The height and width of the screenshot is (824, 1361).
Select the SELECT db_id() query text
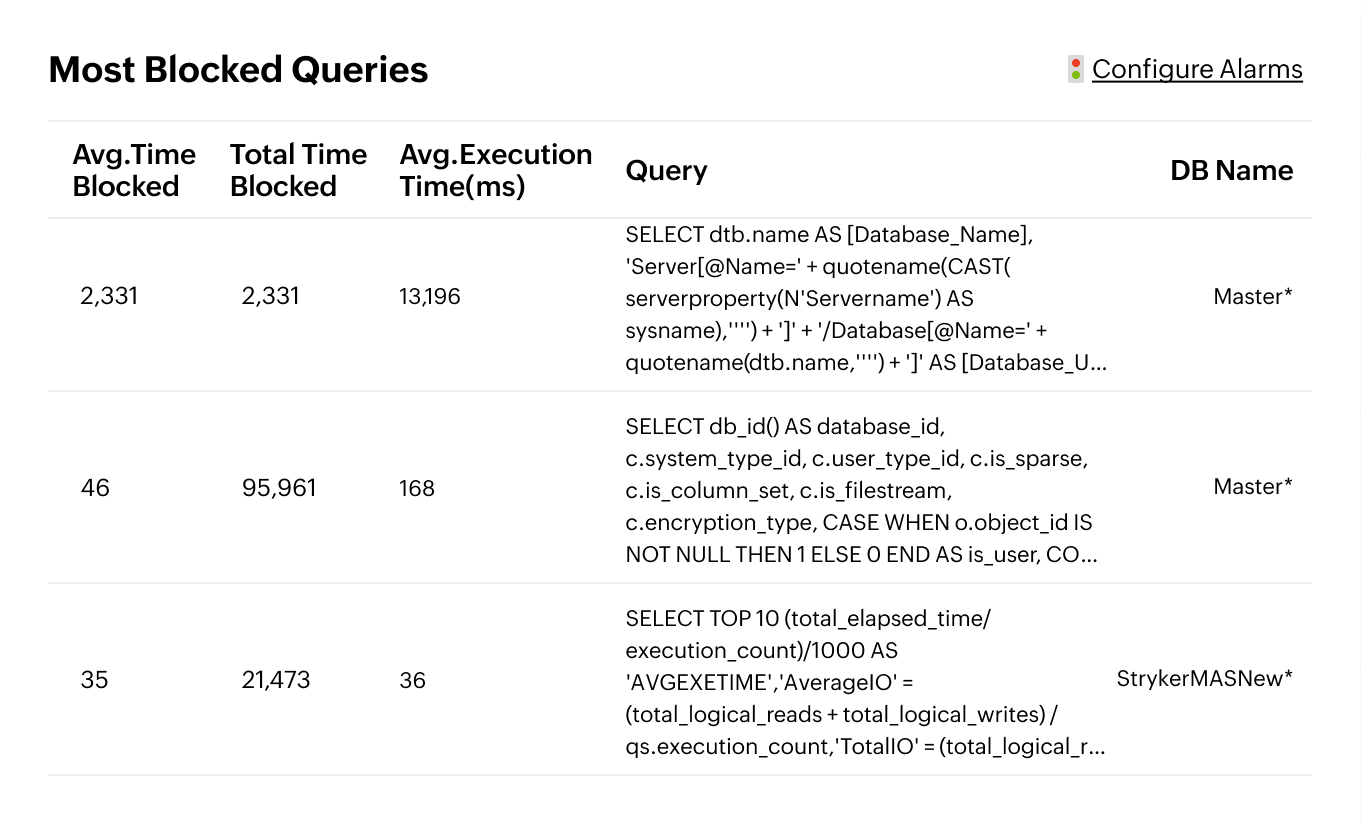click(861, 490)
